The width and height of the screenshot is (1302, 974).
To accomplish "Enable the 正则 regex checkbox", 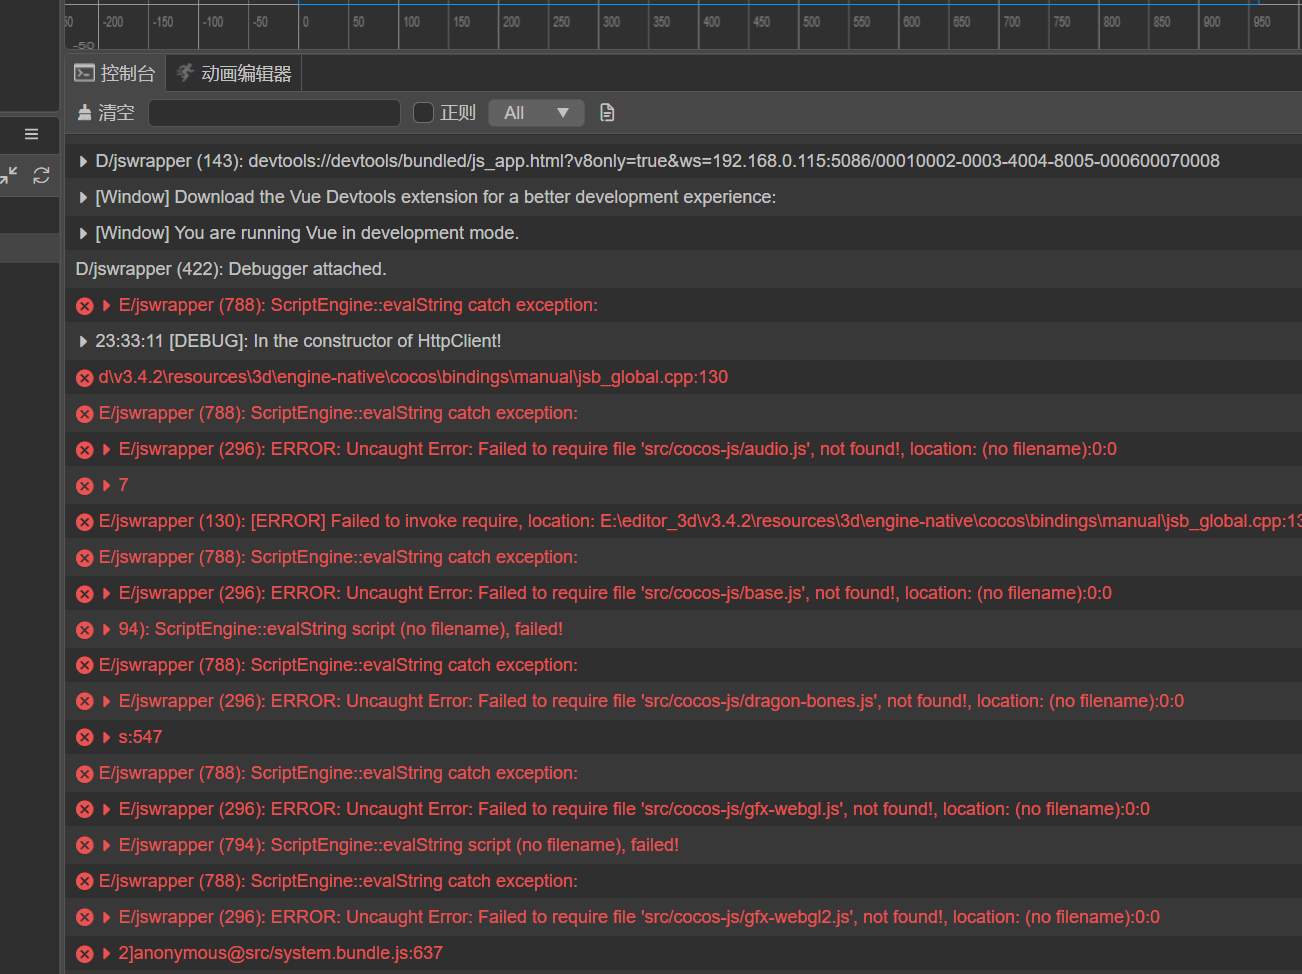I will (x=423, y=113).
